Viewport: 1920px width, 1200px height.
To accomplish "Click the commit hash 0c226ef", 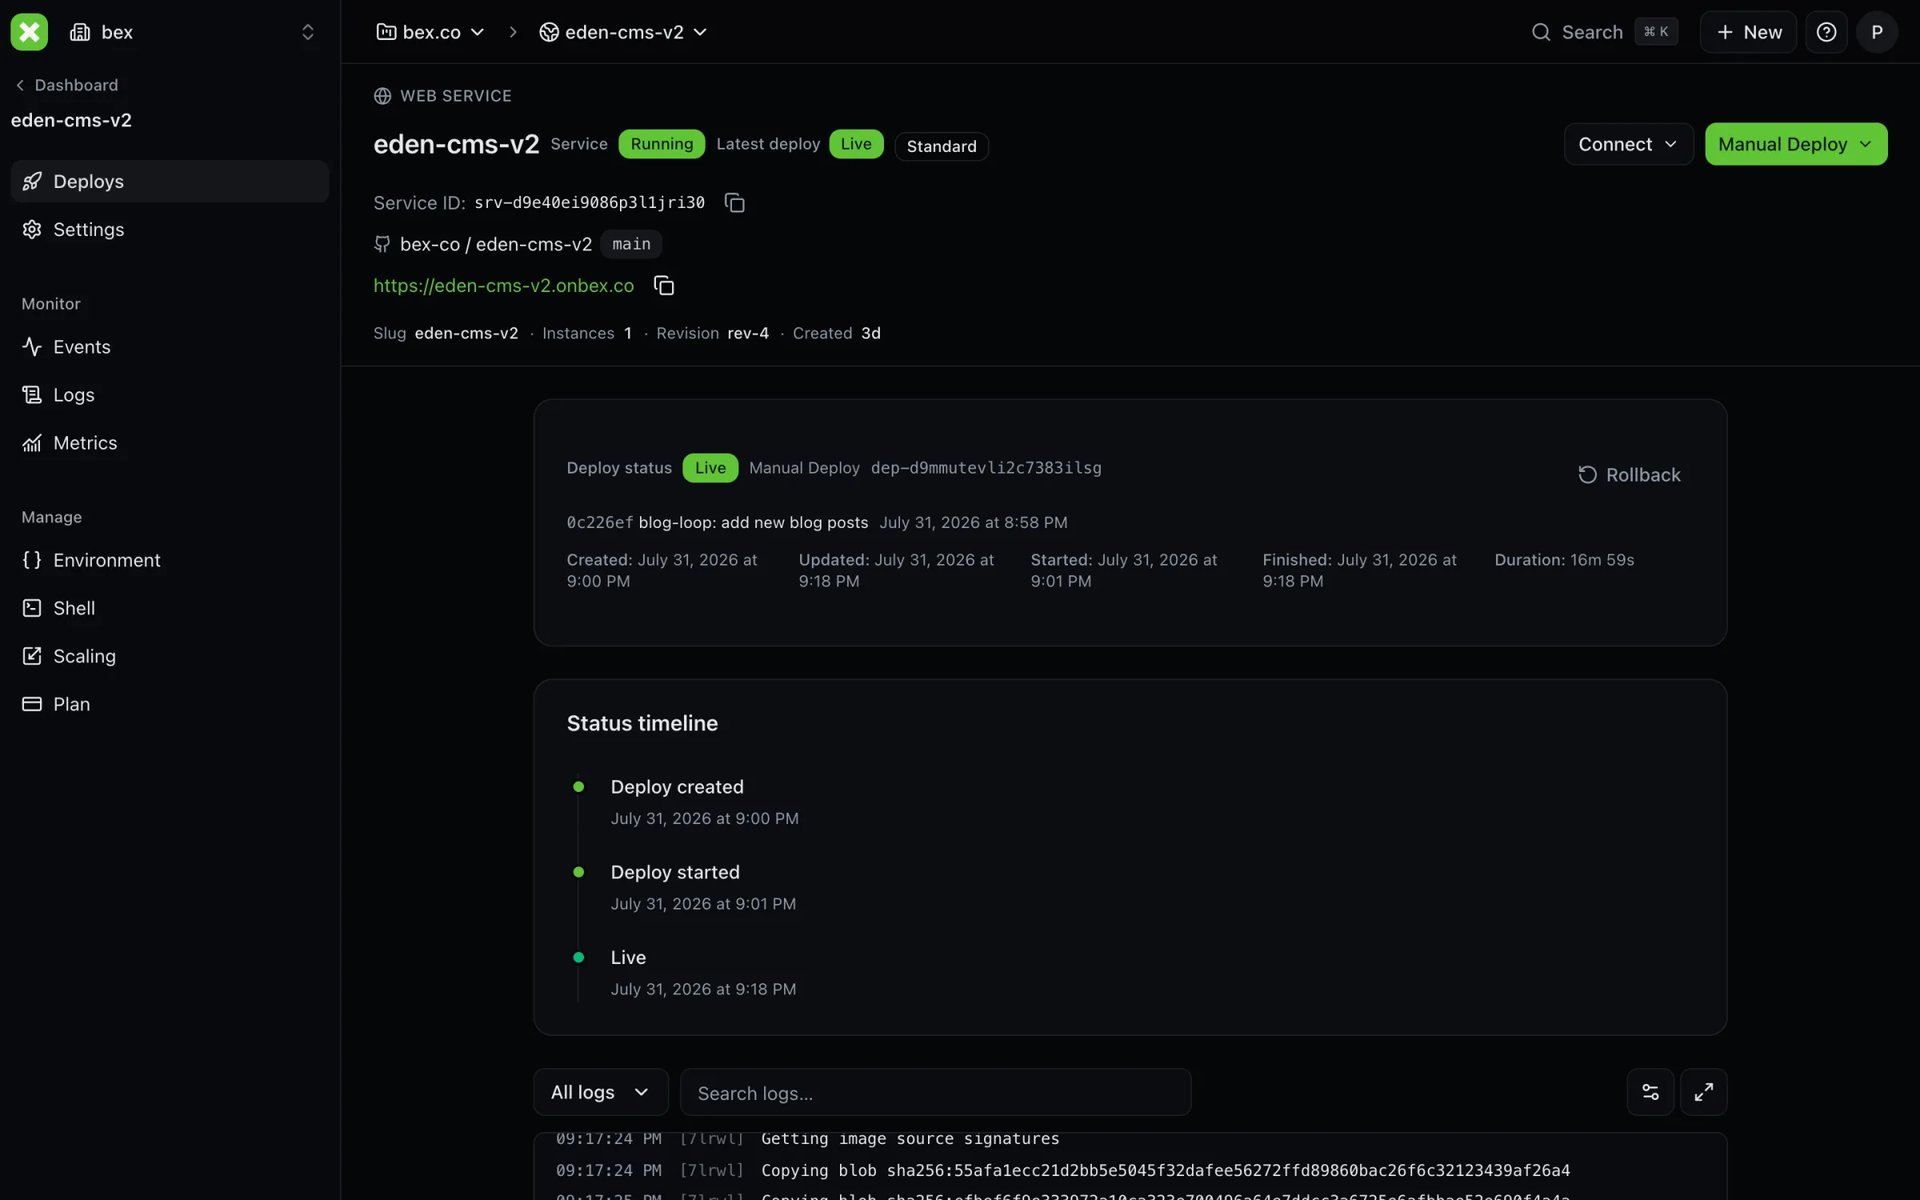I will [x=599, y=523].
